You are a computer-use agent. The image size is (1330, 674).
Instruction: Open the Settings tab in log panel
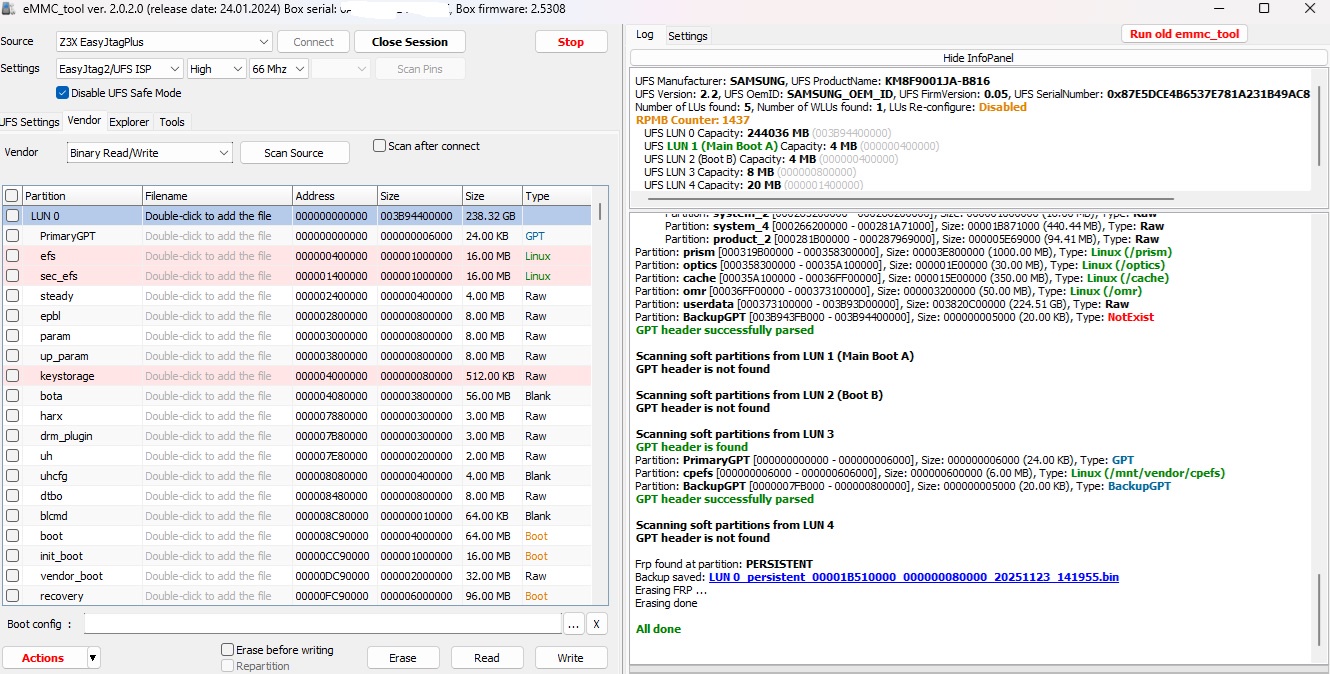[688, 36]
